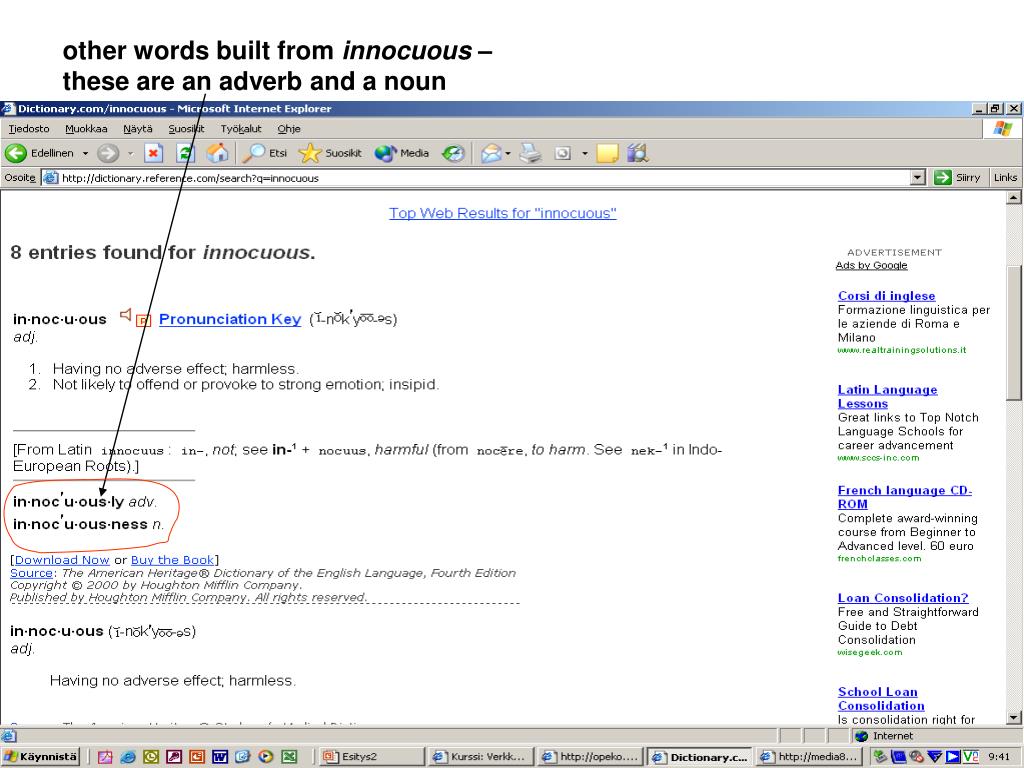
Task: Go to the Home page icon
Action: [x=217, y=153]
